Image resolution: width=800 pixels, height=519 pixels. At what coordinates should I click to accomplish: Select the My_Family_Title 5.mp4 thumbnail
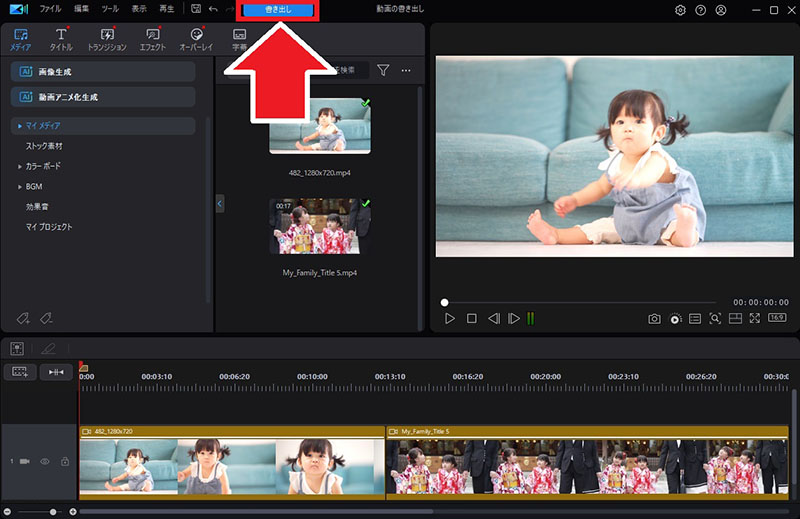tap(320, 226)
